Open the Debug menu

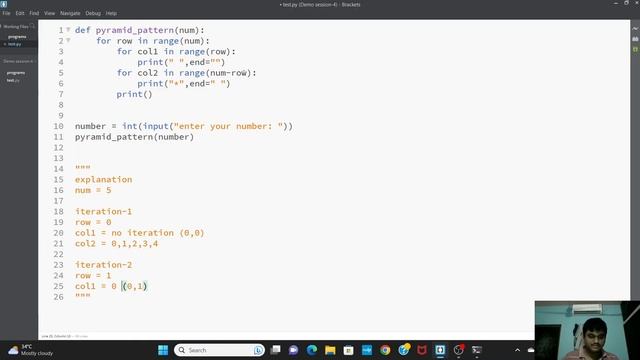[93, 13]
